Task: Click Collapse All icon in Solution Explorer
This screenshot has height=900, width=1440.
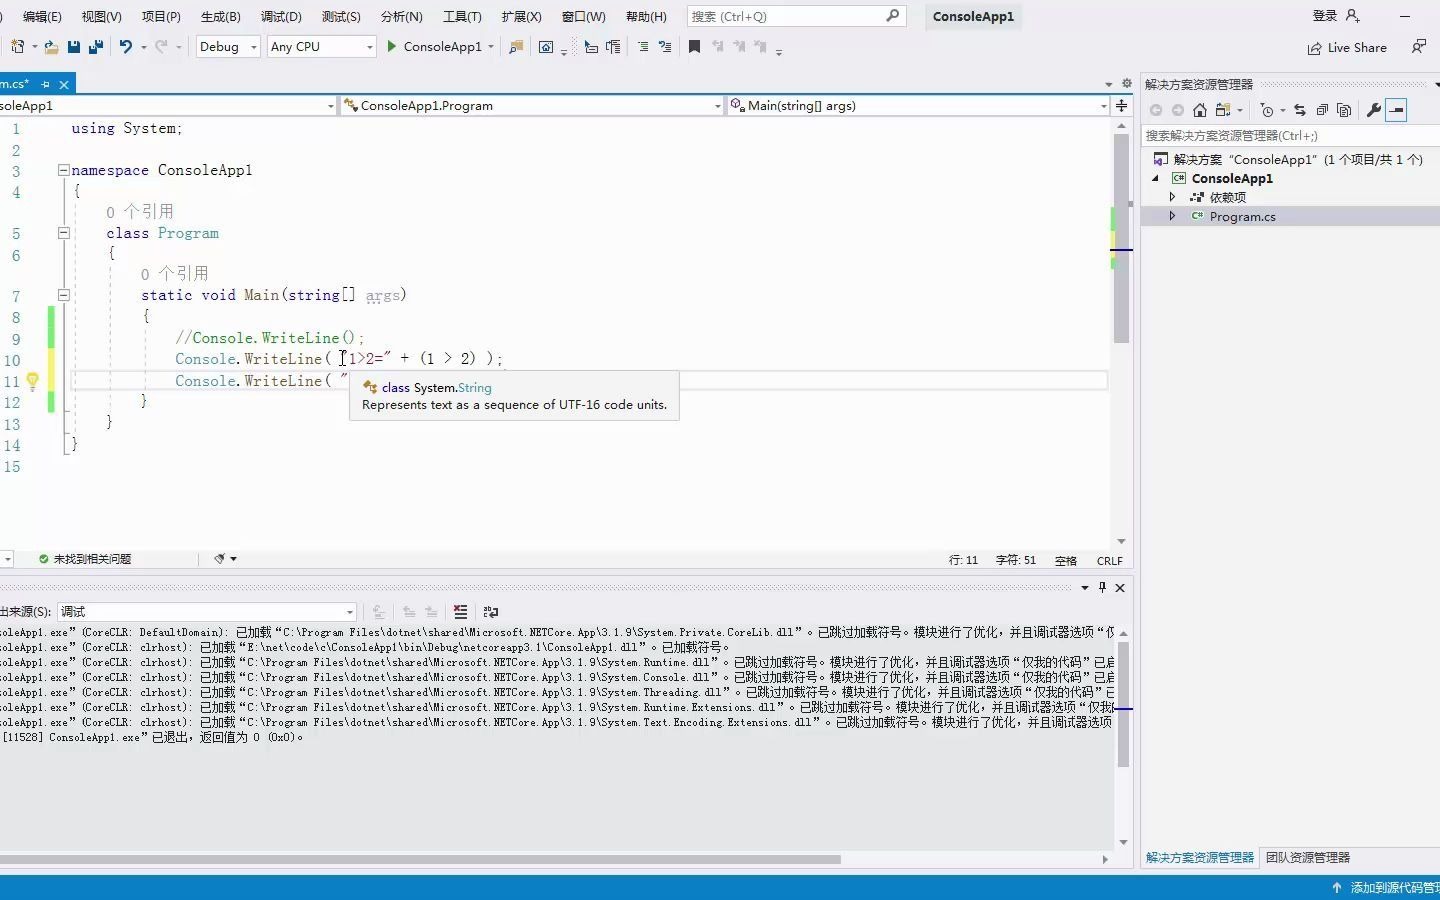Action: tap(1322, 110)
